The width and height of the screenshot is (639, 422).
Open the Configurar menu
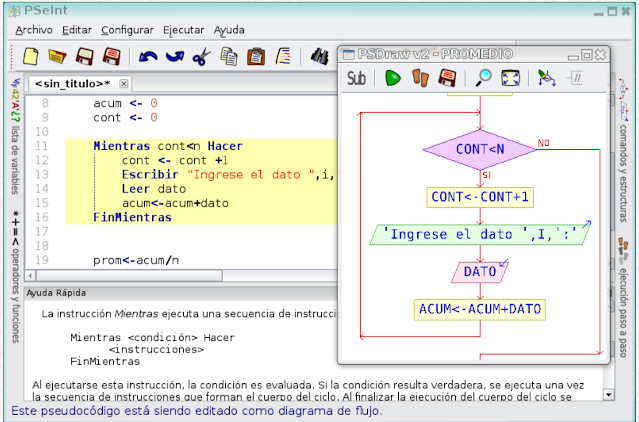coord(127,30)
